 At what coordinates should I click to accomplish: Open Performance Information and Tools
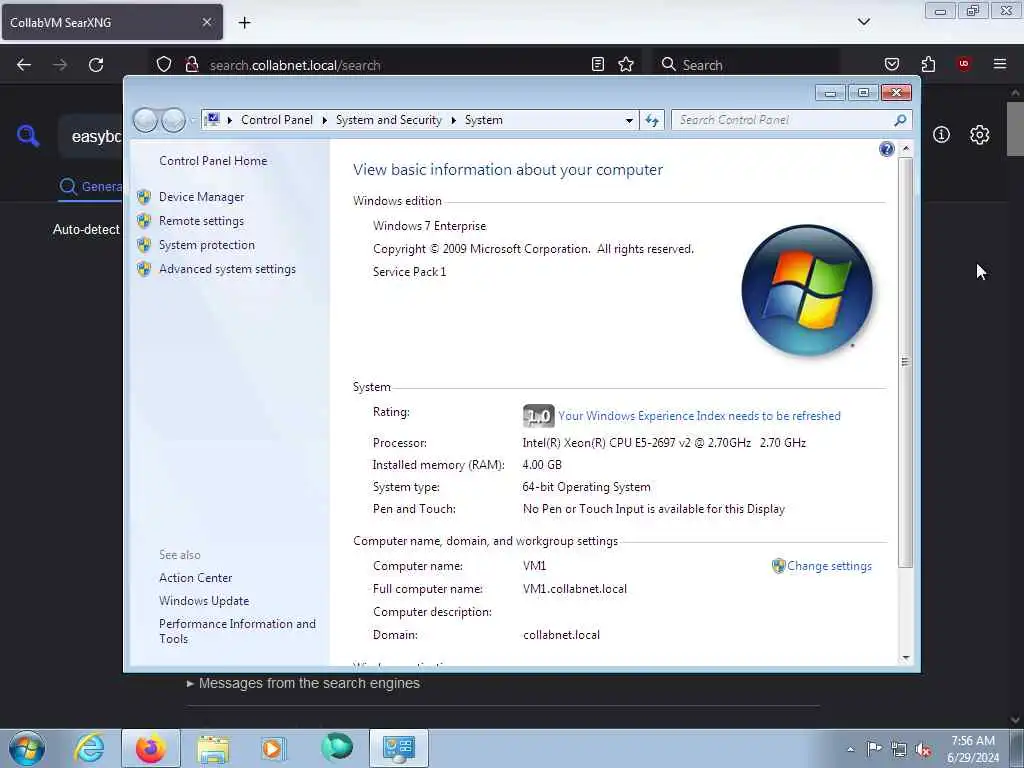point(237,631)
